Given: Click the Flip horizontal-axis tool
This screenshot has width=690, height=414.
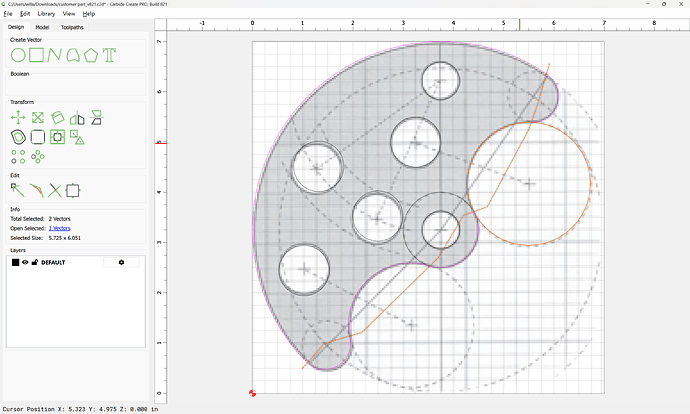Looking at the screenshot, I should coord(96,117).
